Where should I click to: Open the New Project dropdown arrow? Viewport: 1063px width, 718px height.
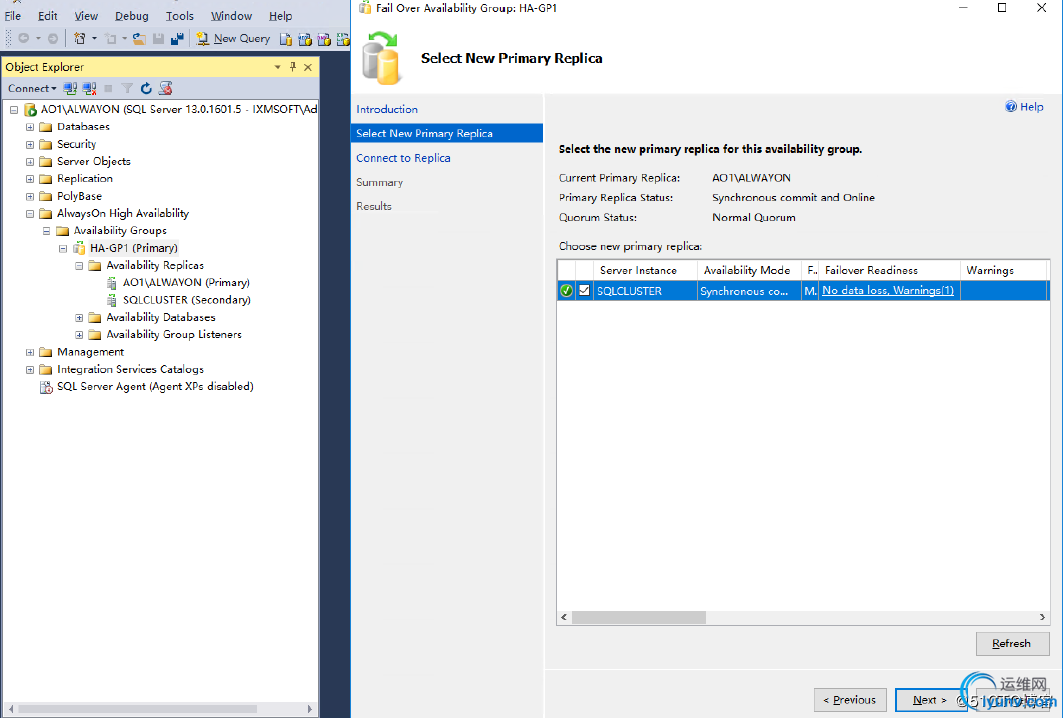pyautogui.click(x=94, y=39)
